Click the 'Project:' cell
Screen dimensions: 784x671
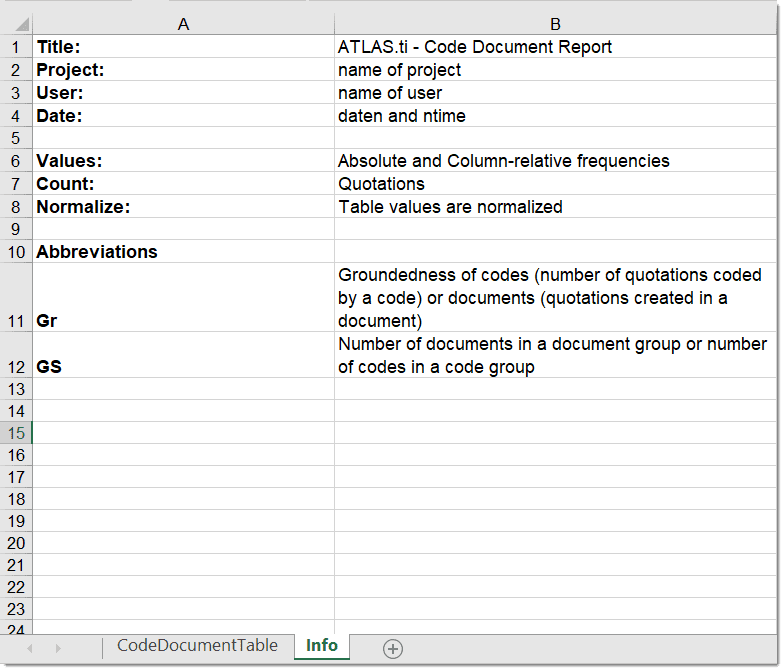pyautogui.click(x=183, y=70)
